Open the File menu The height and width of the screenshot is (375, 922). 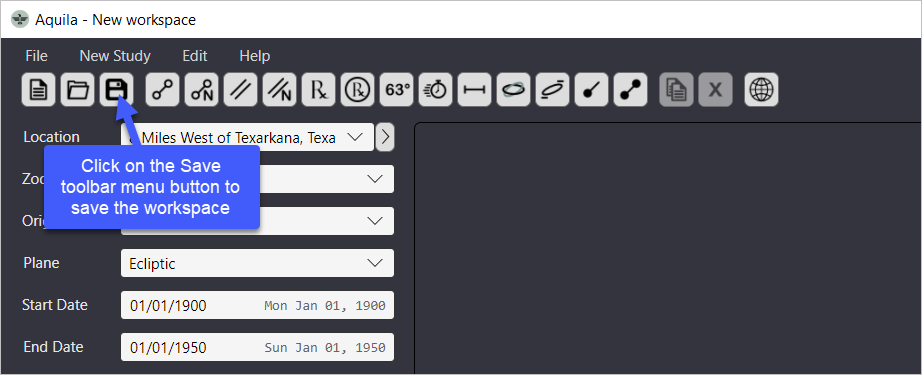coord(36,56)
